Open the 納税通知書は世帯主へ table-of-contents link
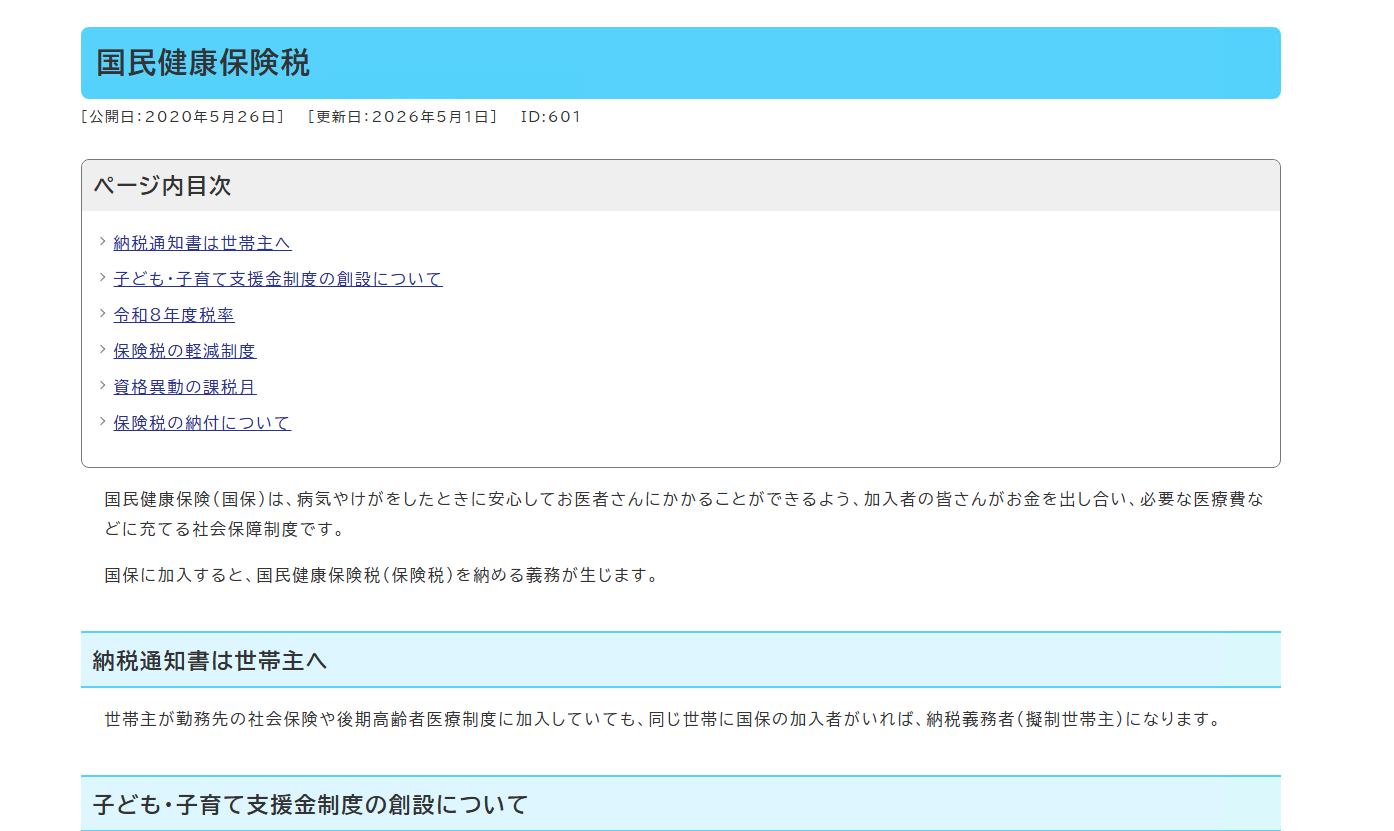This screenshot has height=831, width=1394. pos(202,243)
